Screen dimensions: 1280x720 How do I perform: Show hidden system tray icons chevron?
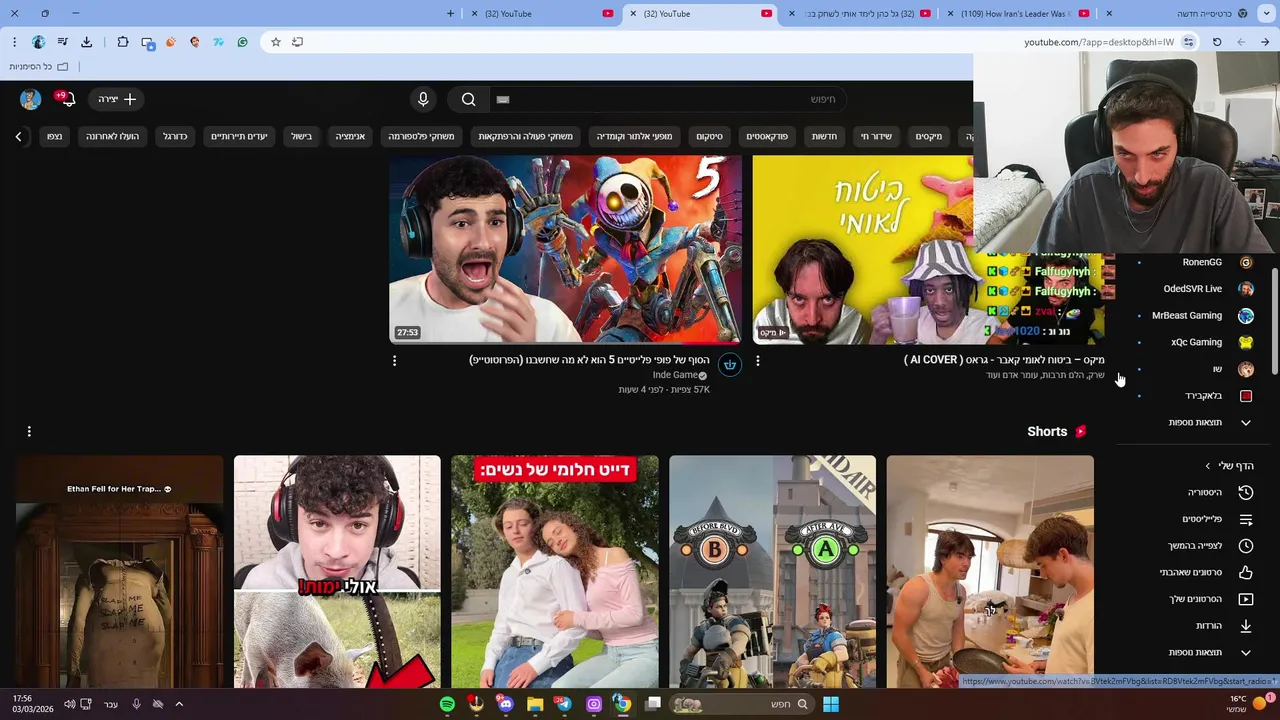(179, 704)
